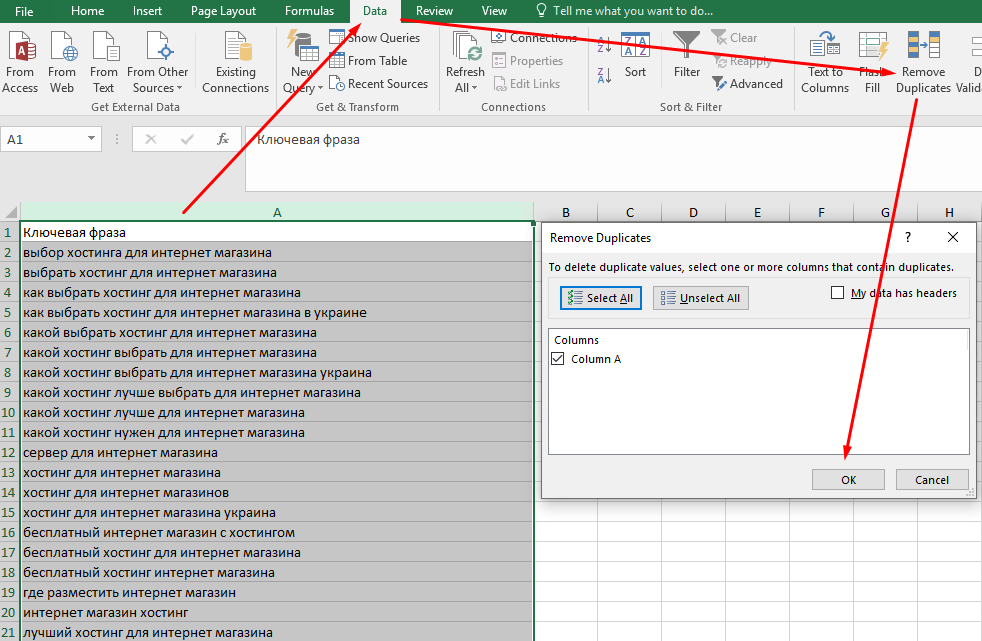Toggle the Filter funnel
This screenshot has width=982, height=641.
click(x=686, y=55)
